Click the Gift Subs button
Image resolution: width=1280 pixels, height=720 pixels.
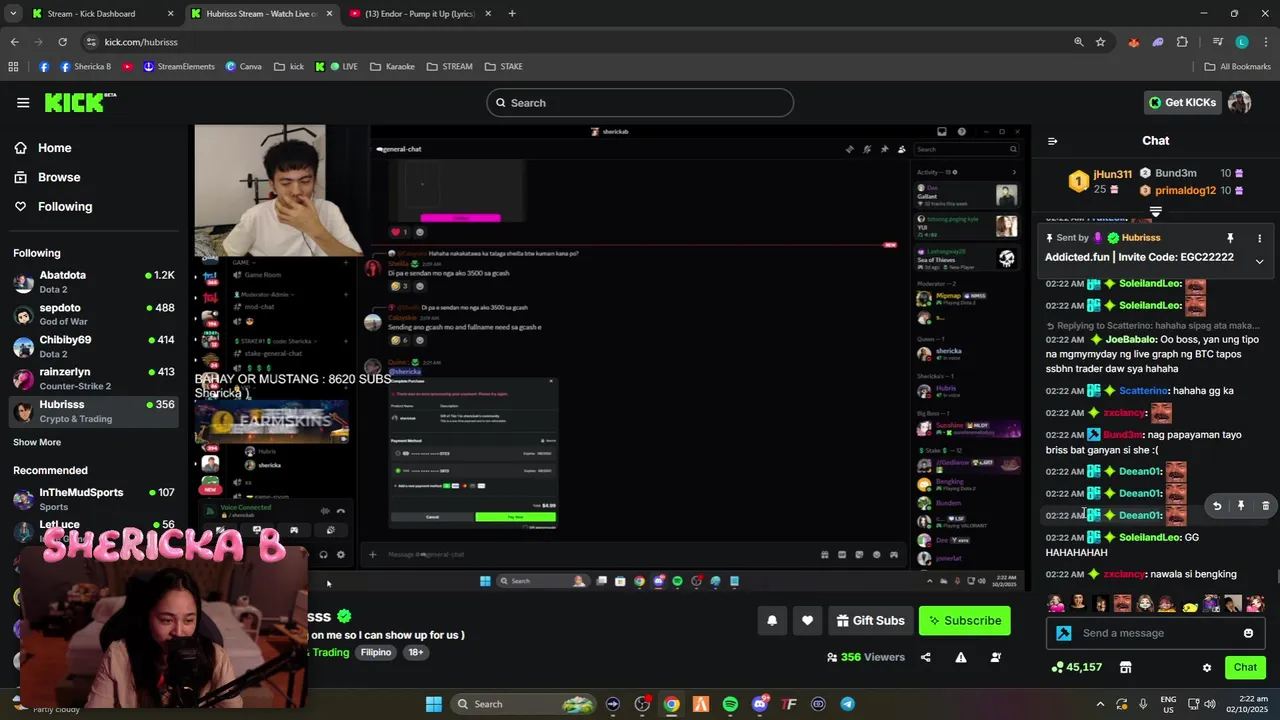tap(870, 621)
